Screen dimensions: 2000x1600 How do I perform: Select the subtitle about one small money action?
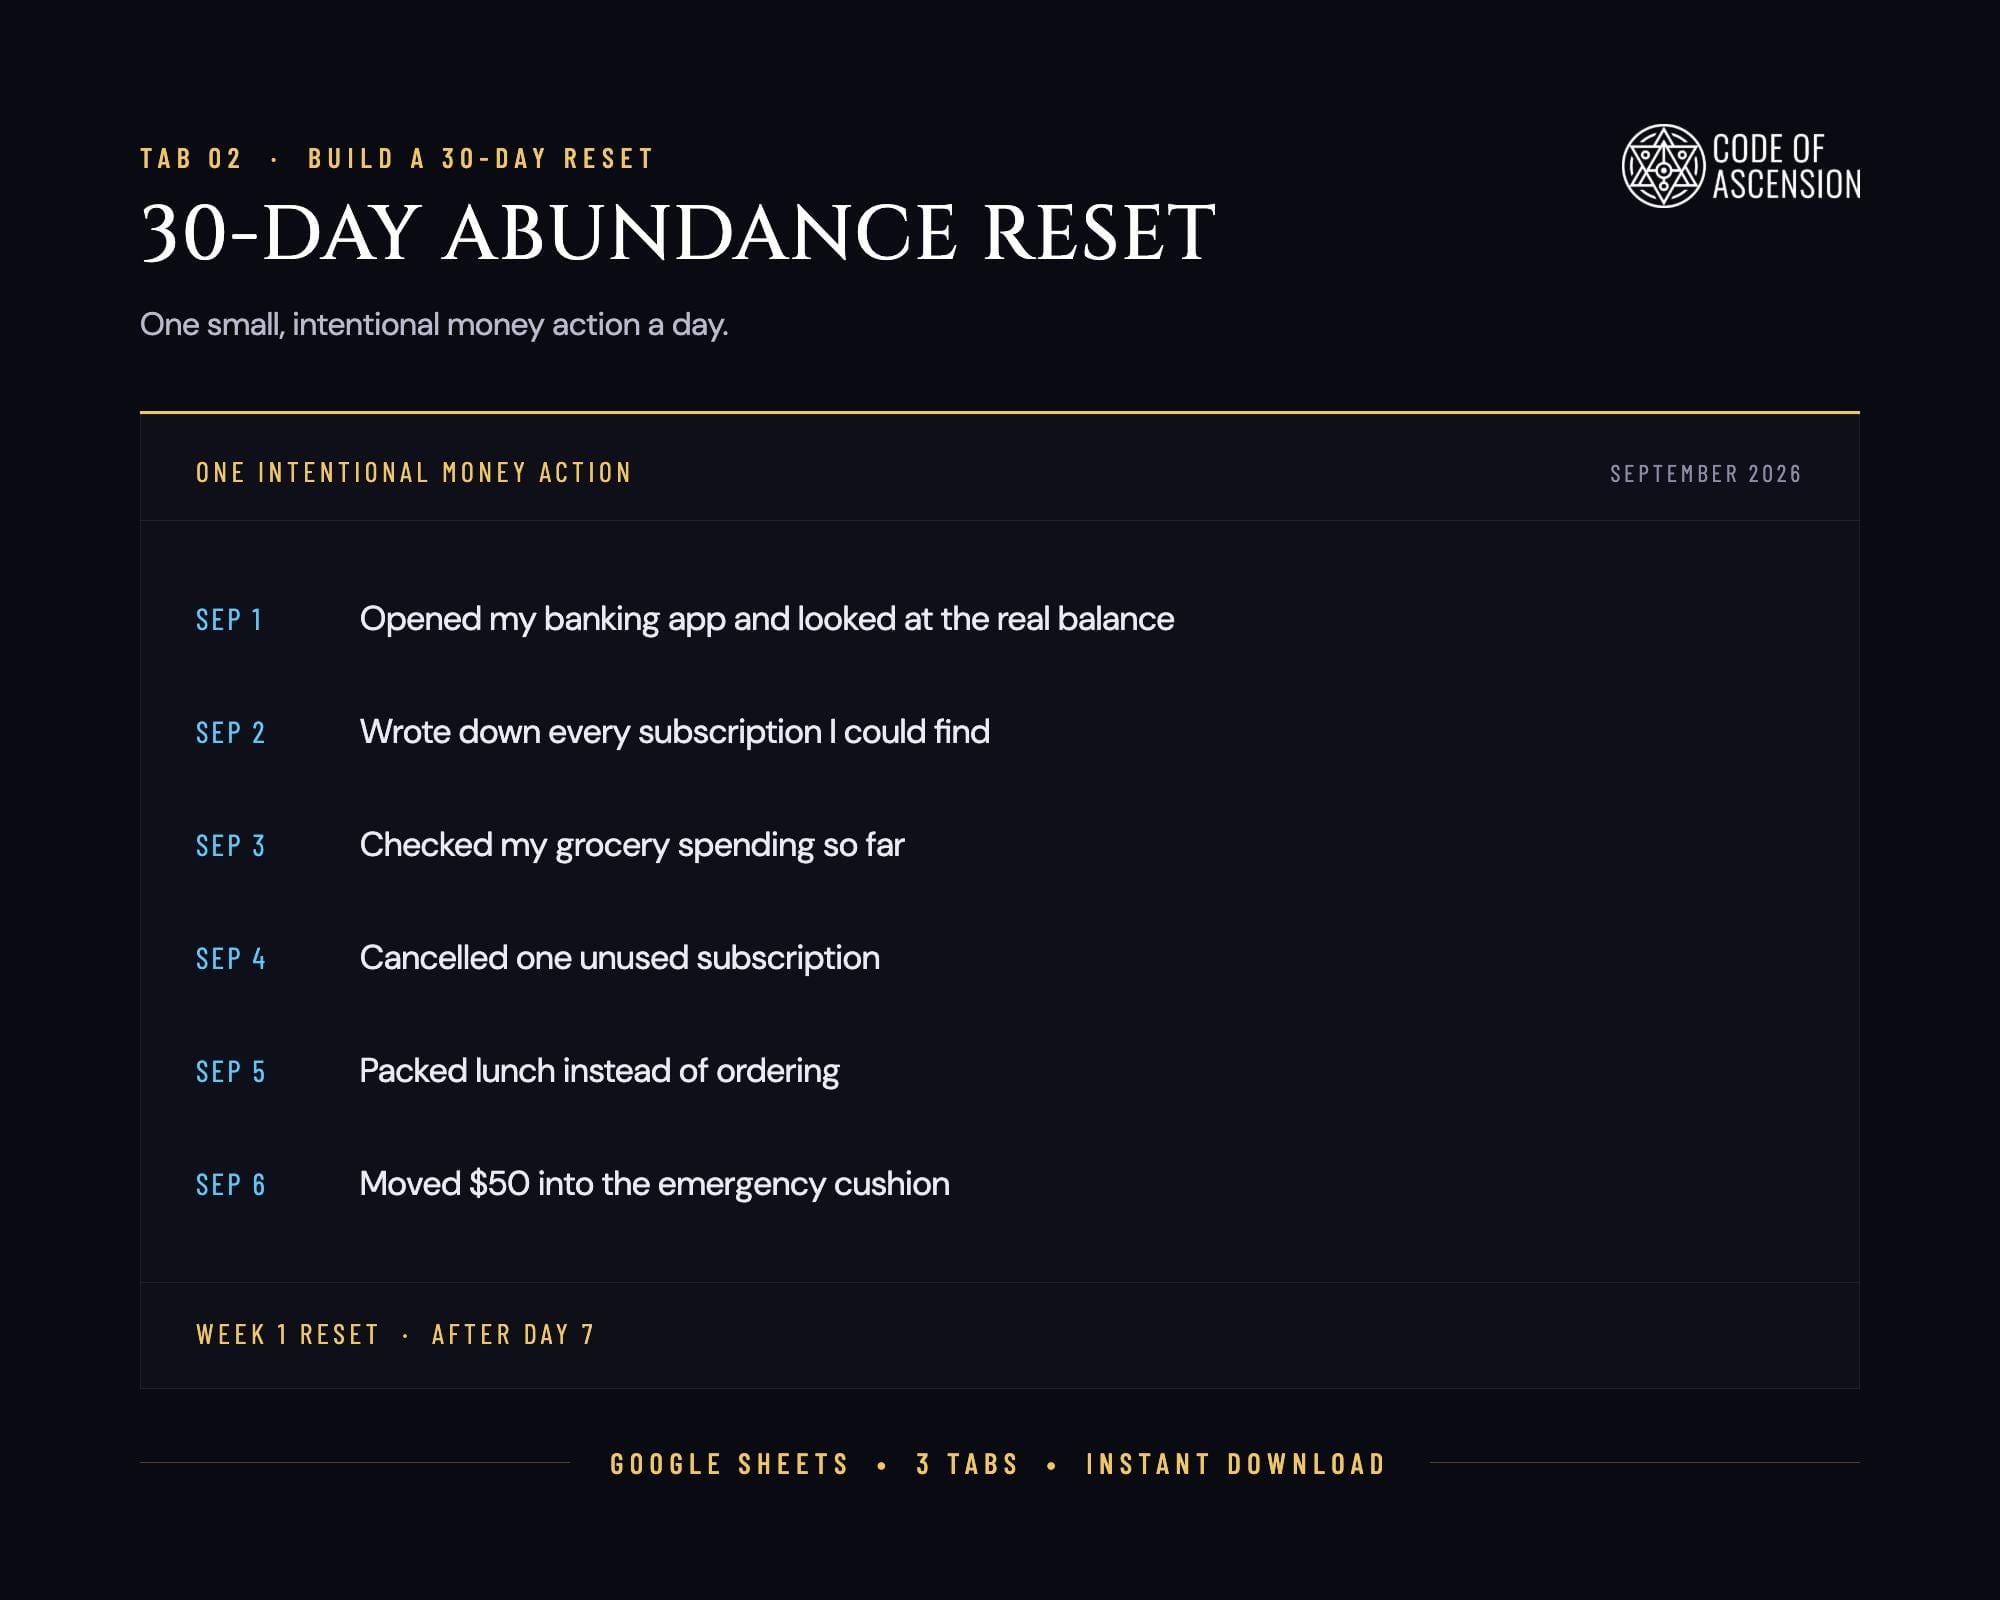pos(434,325)
